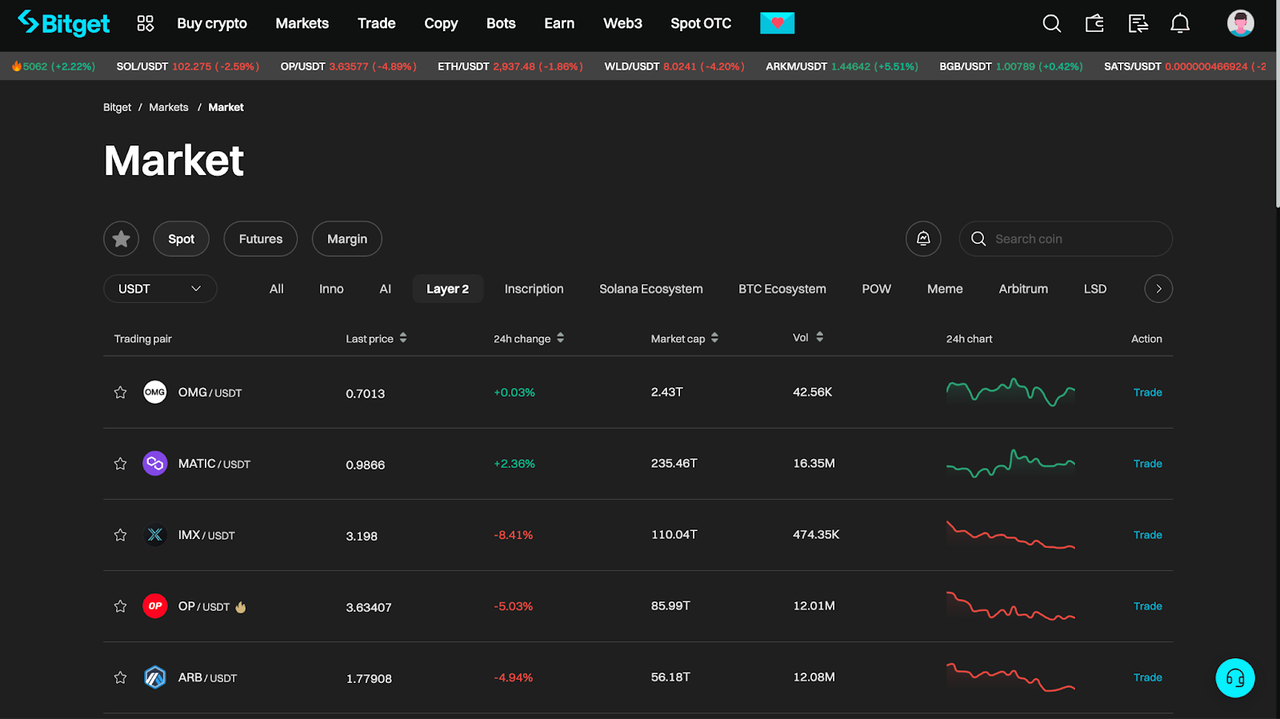The height and width of the screenshot is (719, 1280).
Task: Open Copy menu in top navigation
Action: 441,23
